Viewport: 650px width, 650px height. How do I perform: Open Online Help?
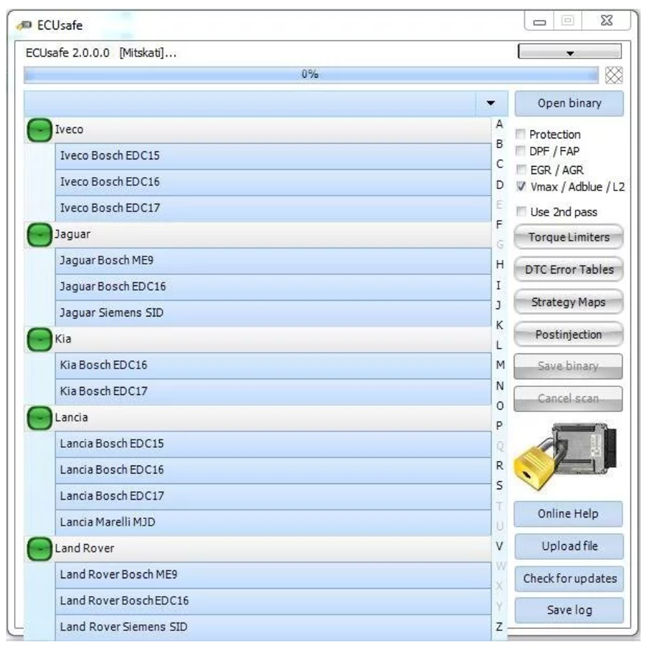point(568,514)
